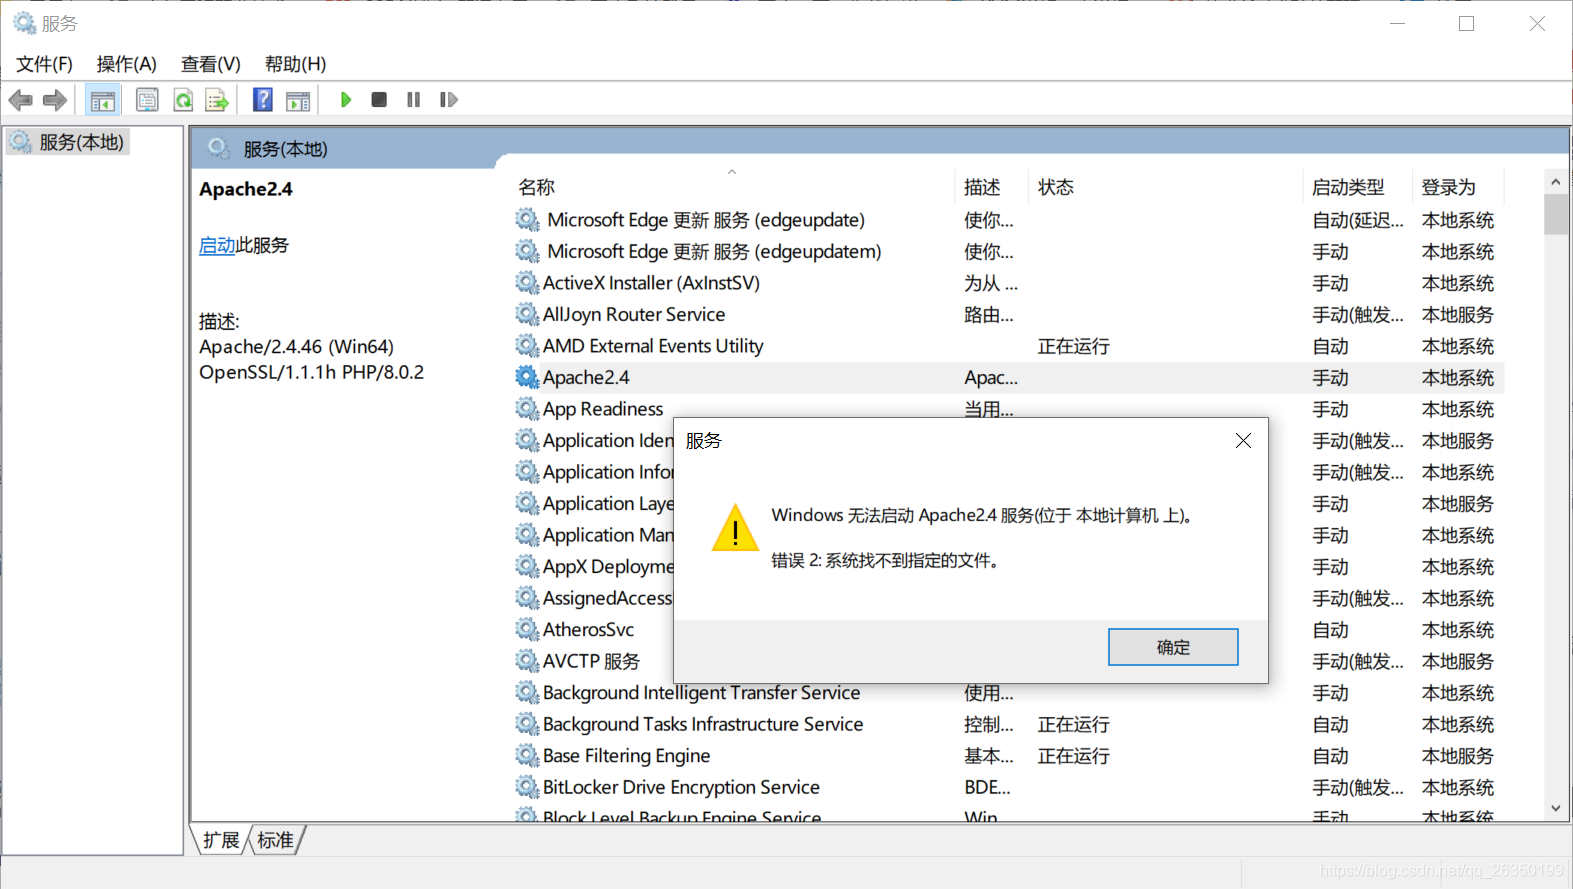Select Background Intelligent Transfer Service name
This screenshot has width=1573, height=889.
pos(701,692)
